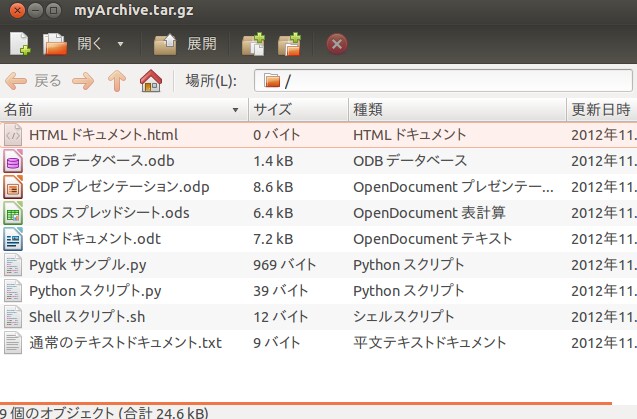Click the add folder icon
This screenshot has width=637, height=419.
(x=290, y=44)
